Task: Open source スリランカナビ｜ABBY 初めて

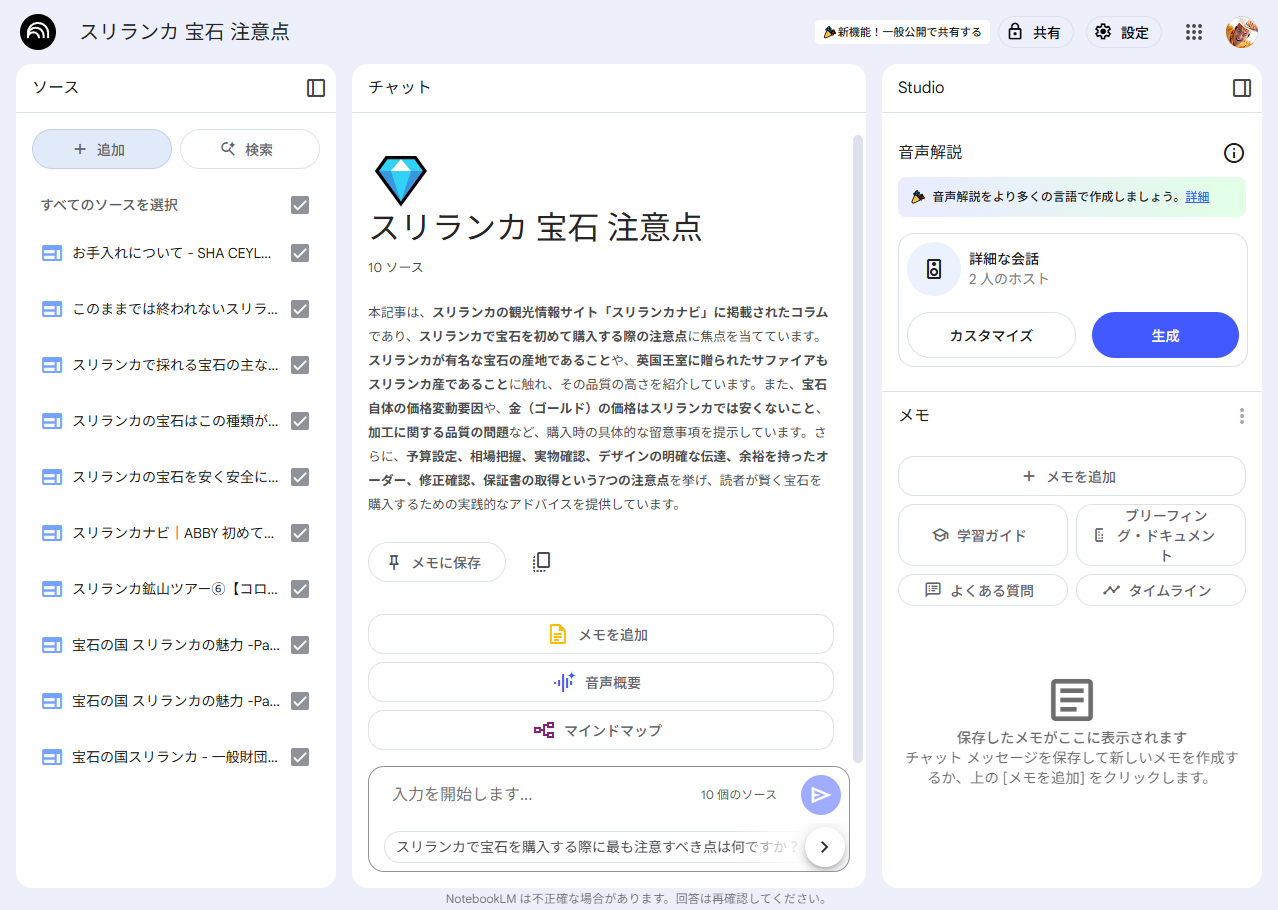Action: pyautogui.click(x=175, y=533)
